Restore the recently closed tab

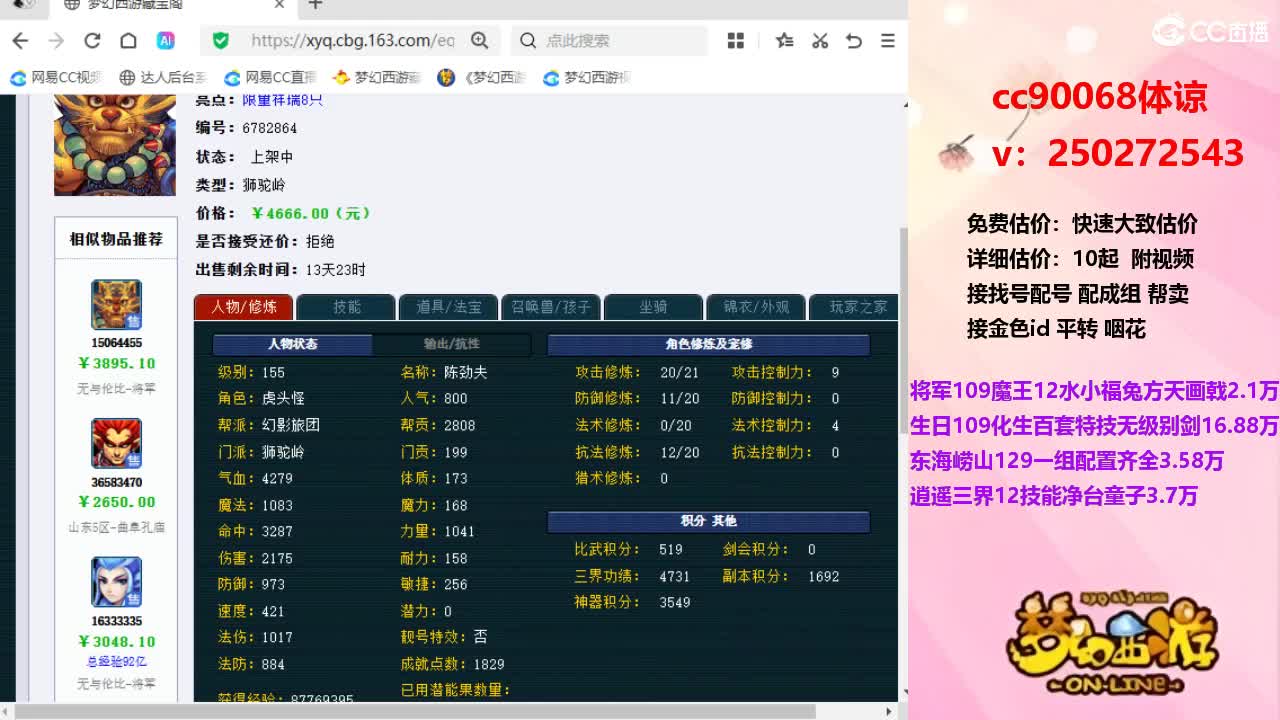click(x=854, y=41)
